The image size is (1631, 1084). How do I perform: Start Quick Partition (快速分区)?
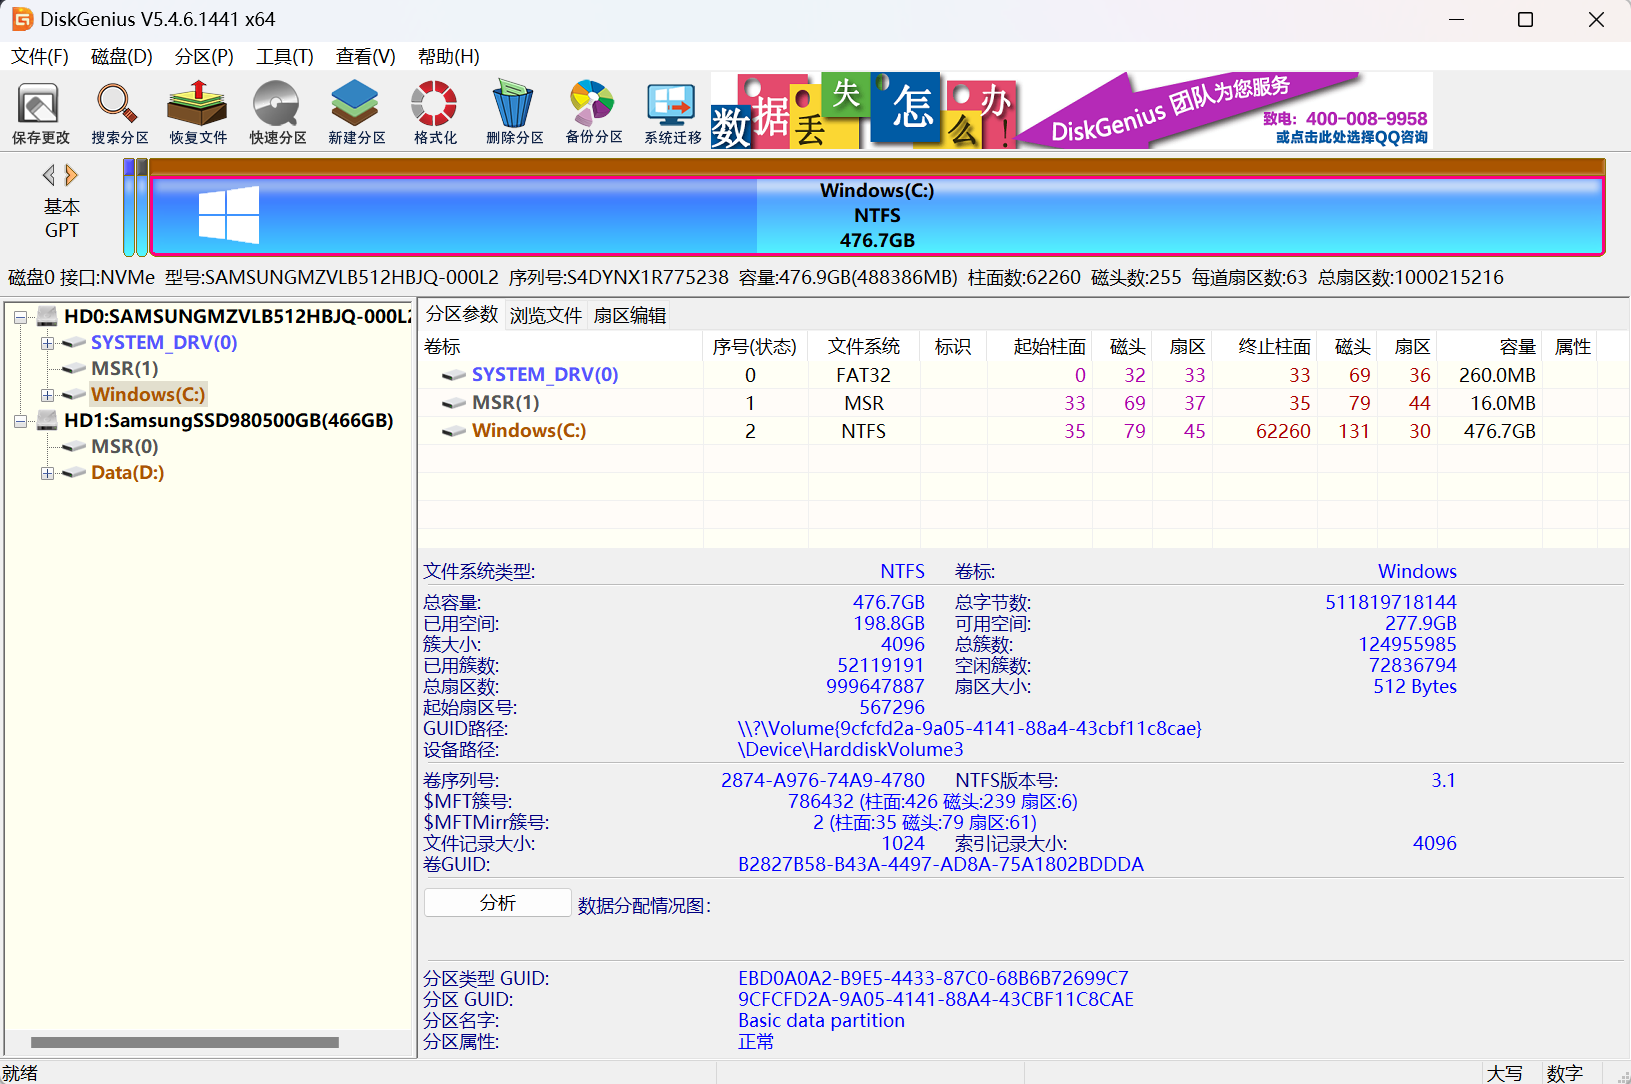pos(277,112)
